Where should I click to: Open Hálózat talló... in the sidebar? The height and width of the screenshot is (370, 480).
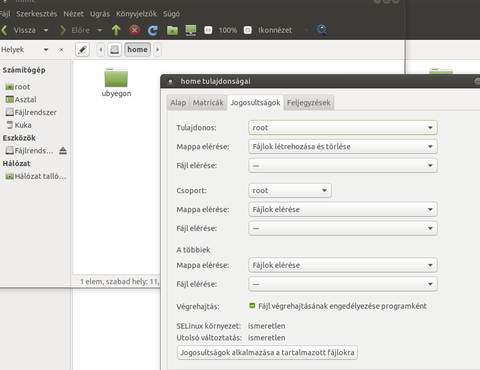click(x=36, y=176)
